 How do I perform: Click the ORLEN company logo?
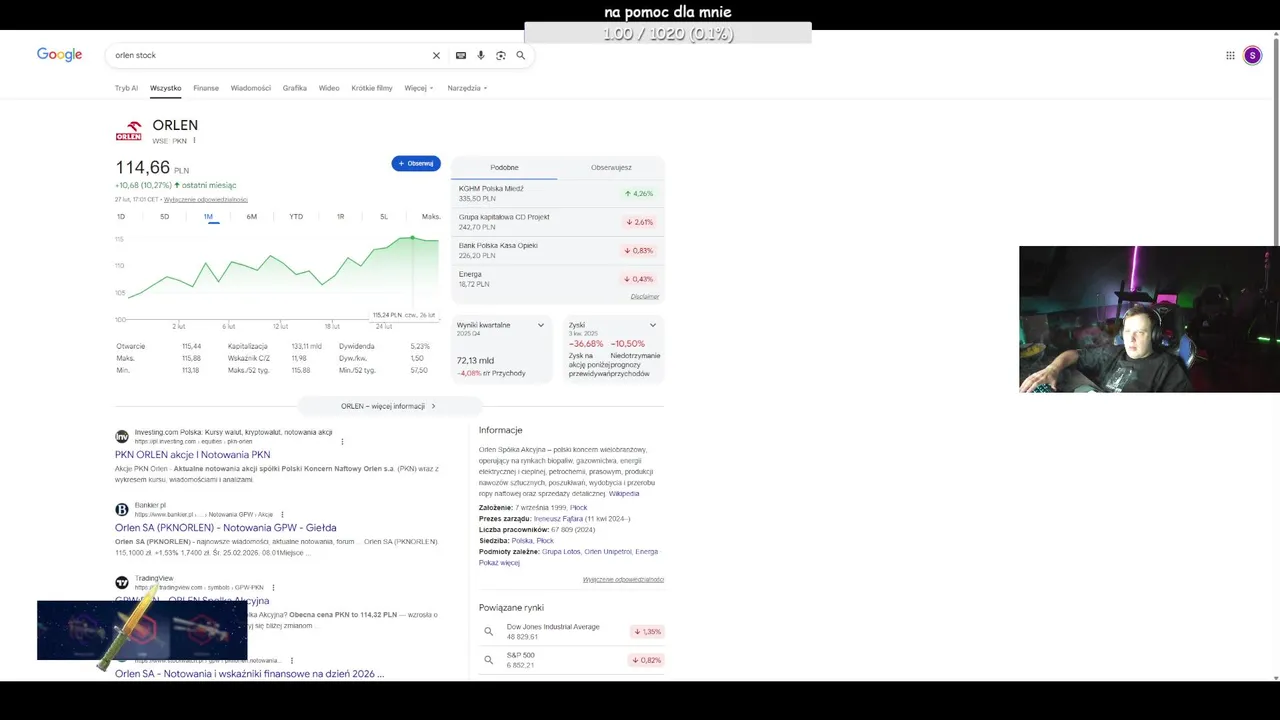(x=128, y=131)
